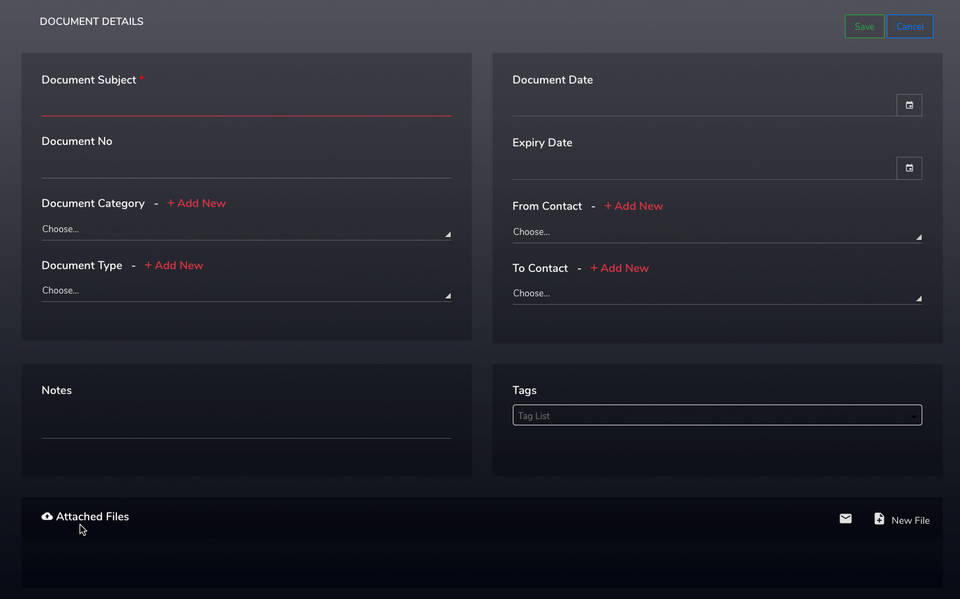This screenshot has width=960, height=599.
Task: Expand the Document Type dropdown
Action: [246, 291]
